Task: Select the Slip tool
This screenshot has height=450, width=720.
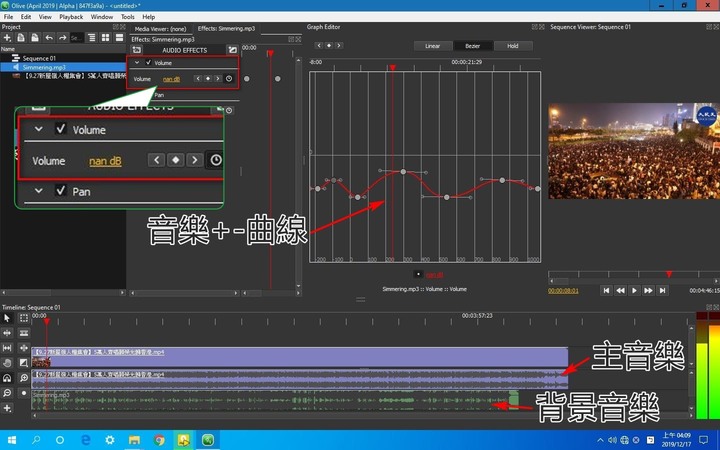Action: coord(7,348)
